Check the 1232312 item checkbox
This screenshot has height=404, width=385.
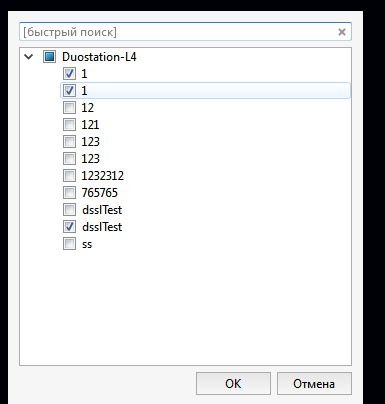pos(69,176)
